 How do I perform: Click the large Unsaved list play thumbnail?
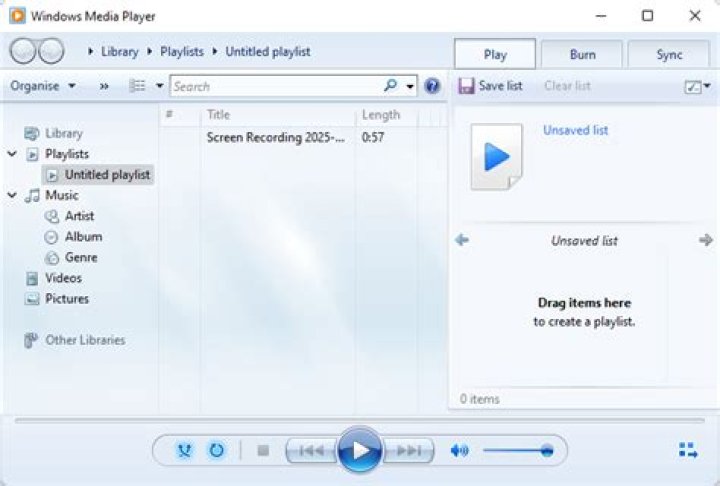[x=496, y=157]
